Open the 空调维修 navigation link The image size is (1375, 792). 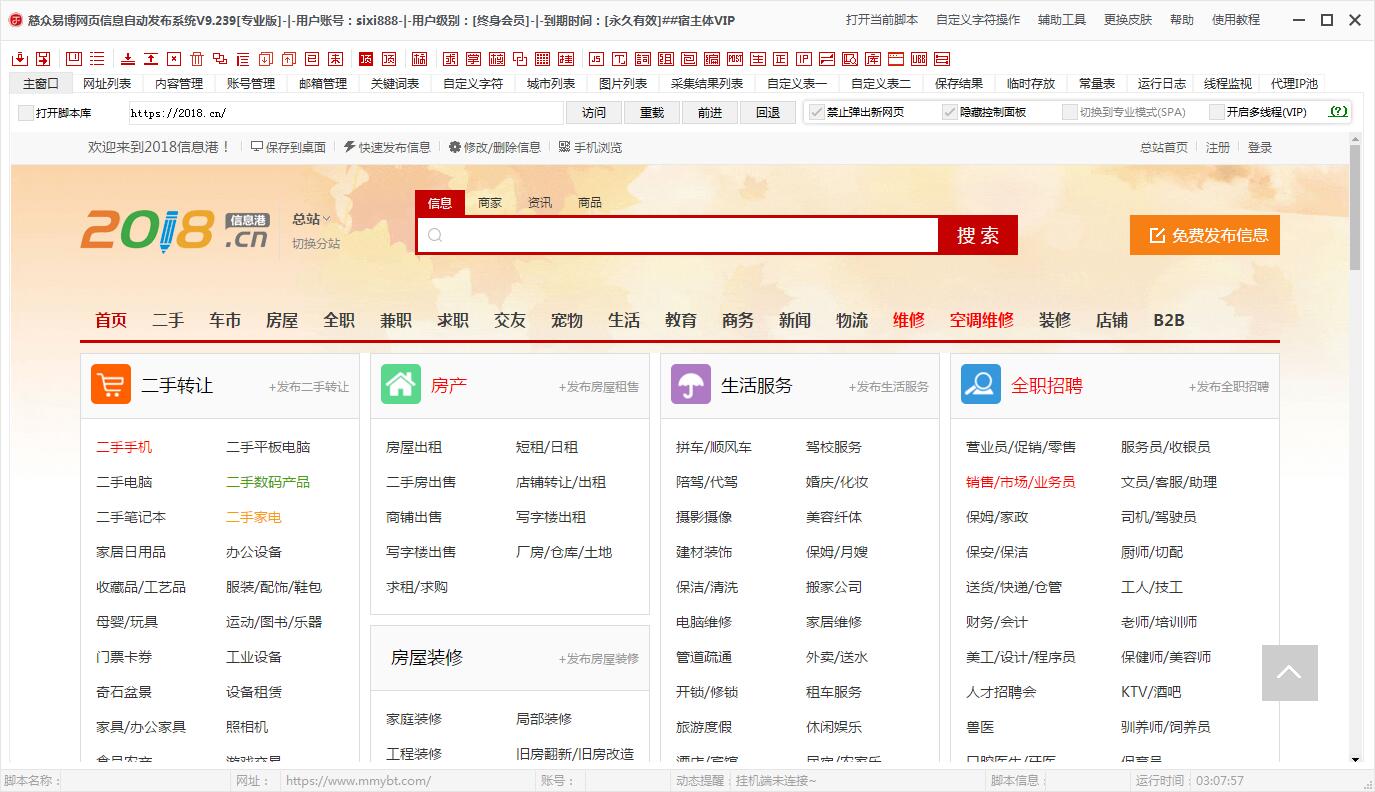[x=982, y=320]
